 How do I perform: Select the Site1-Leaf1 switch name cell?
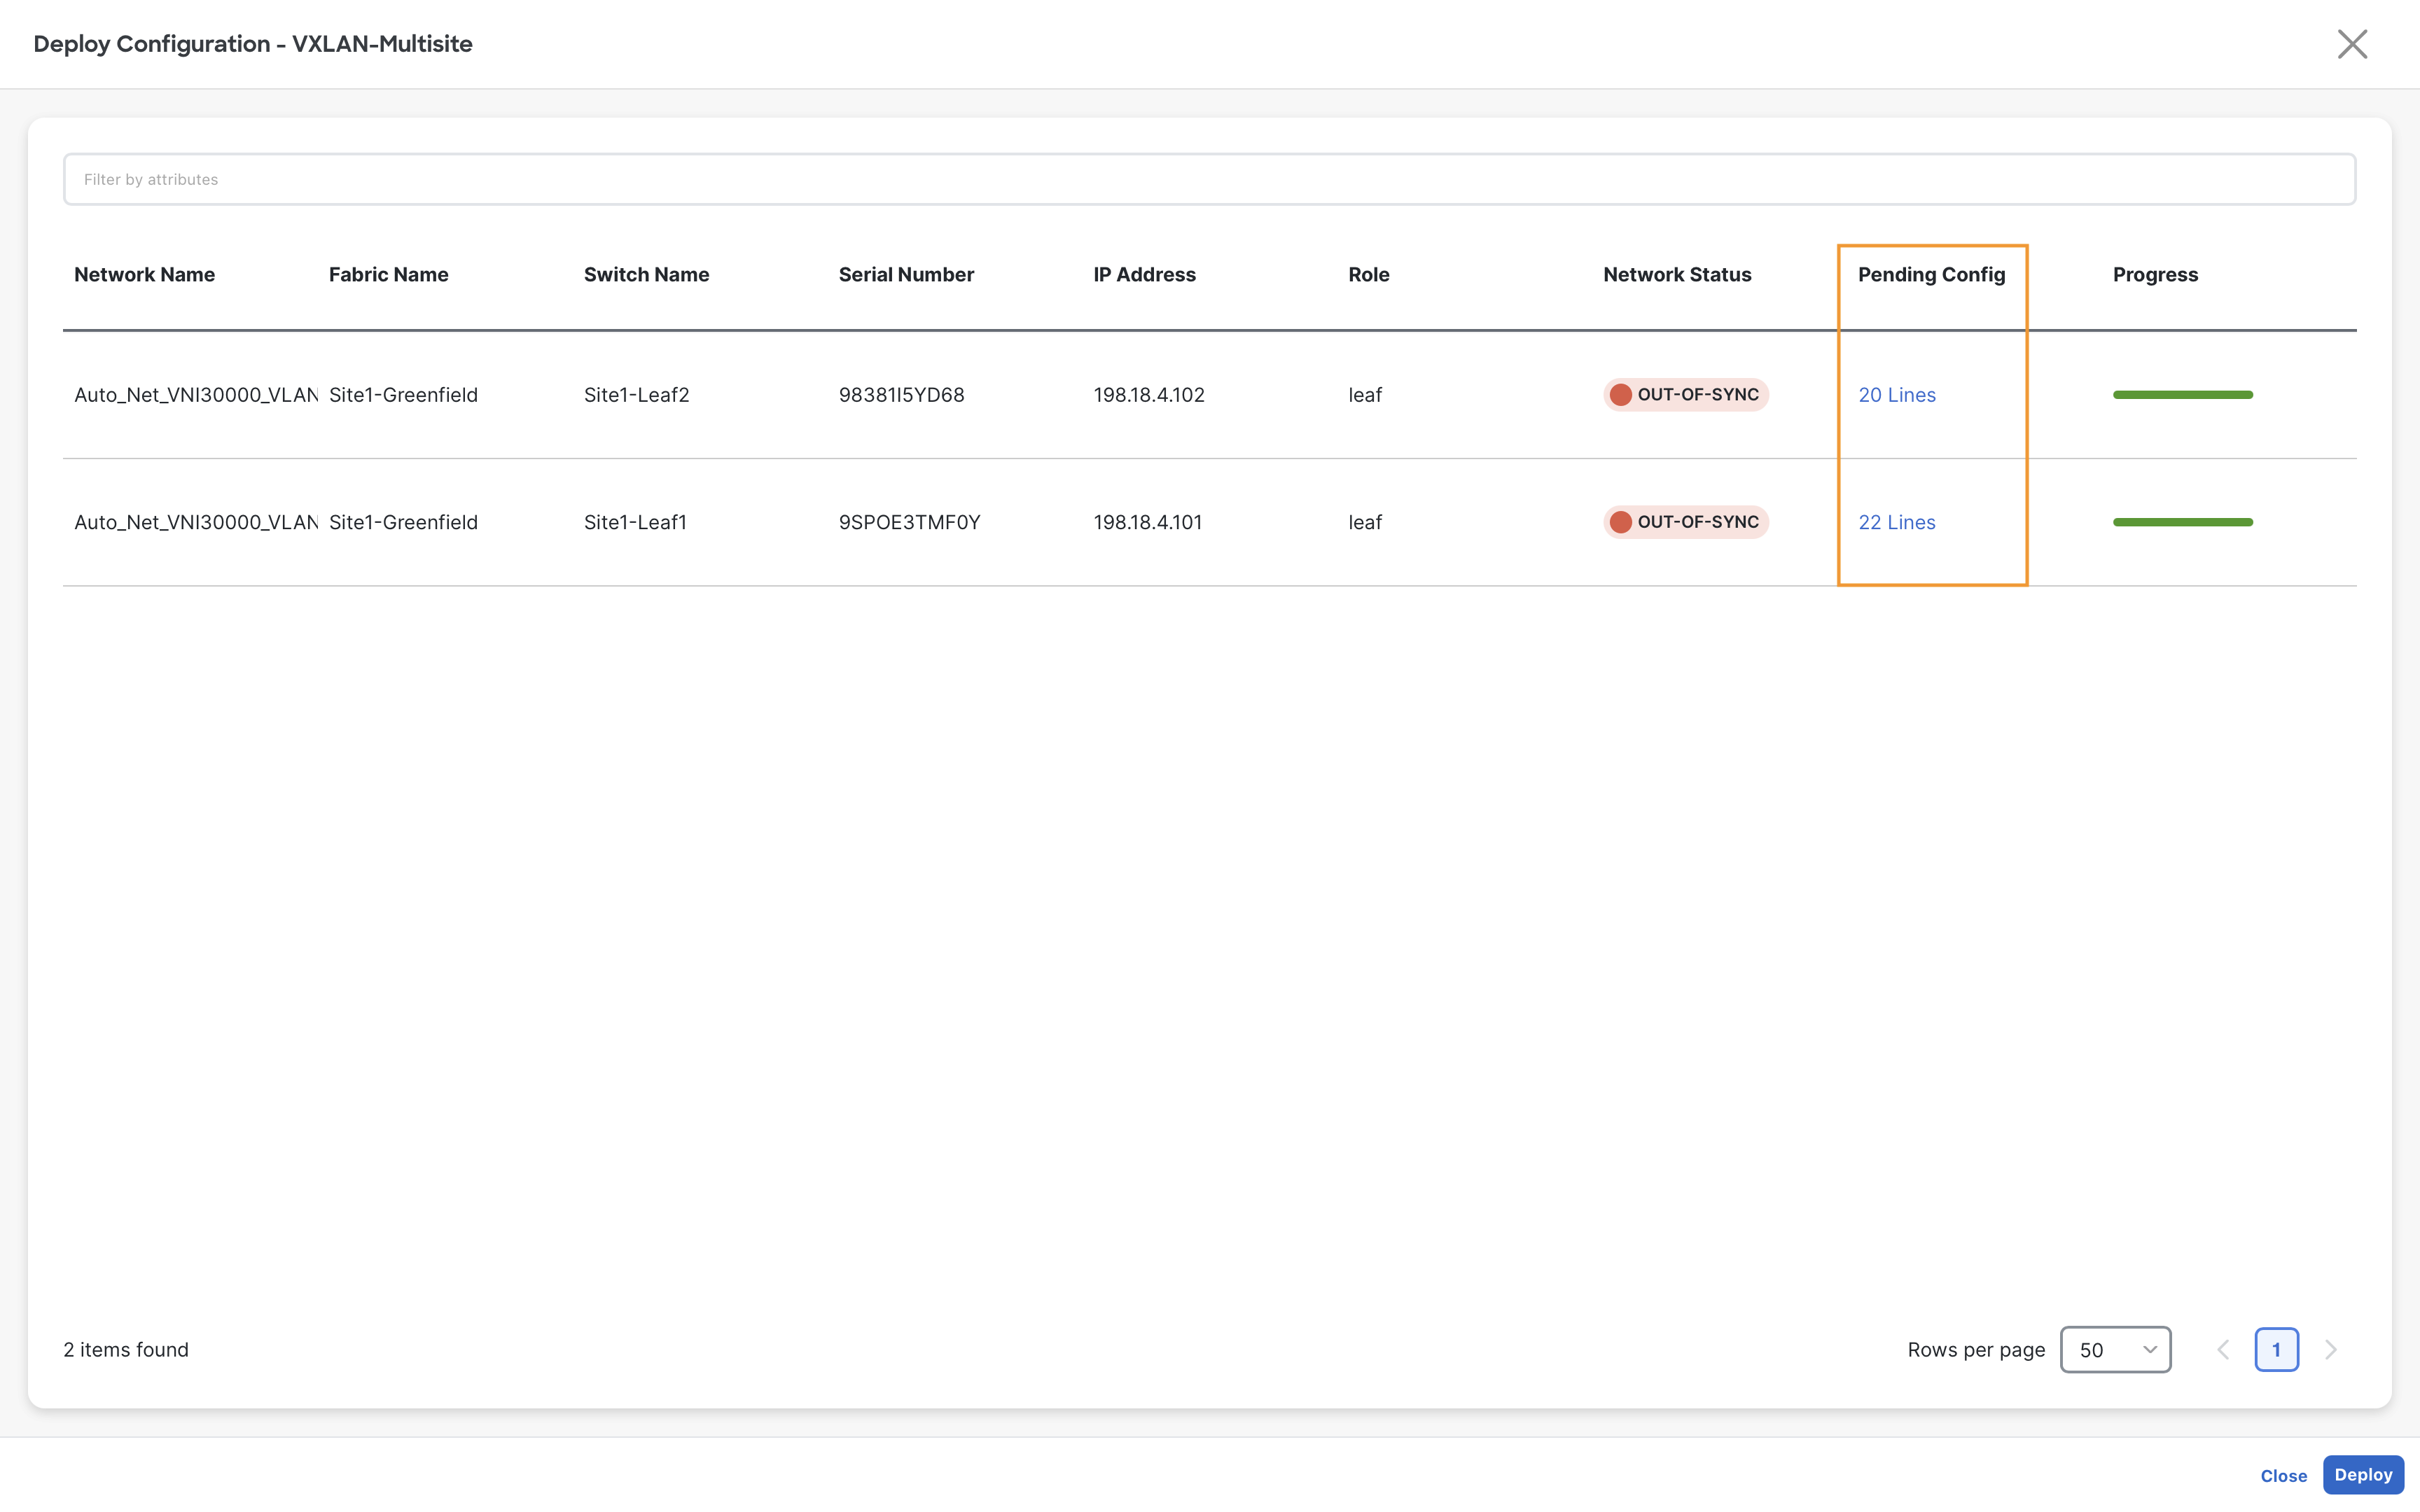[x=635, y=522]
